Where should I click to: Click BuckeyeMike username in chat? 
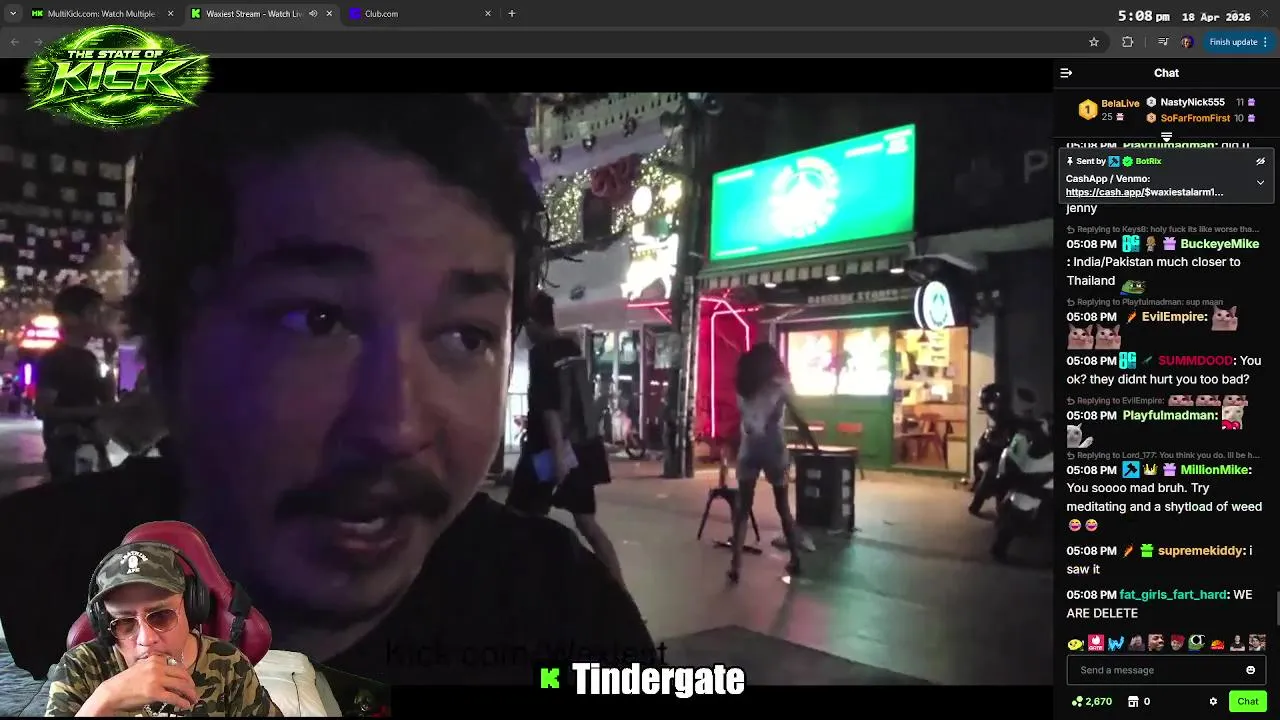1219,244
